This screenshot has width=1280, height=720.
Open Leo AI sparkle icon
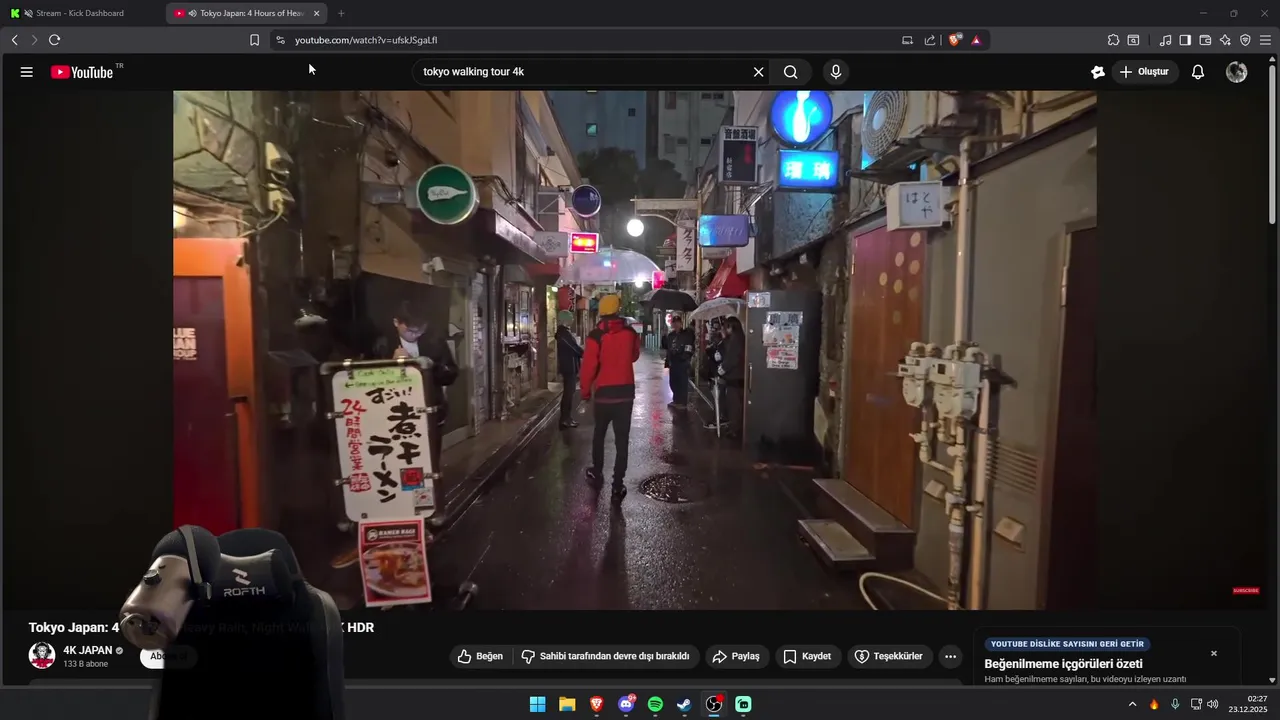(x=1225, y=40)
